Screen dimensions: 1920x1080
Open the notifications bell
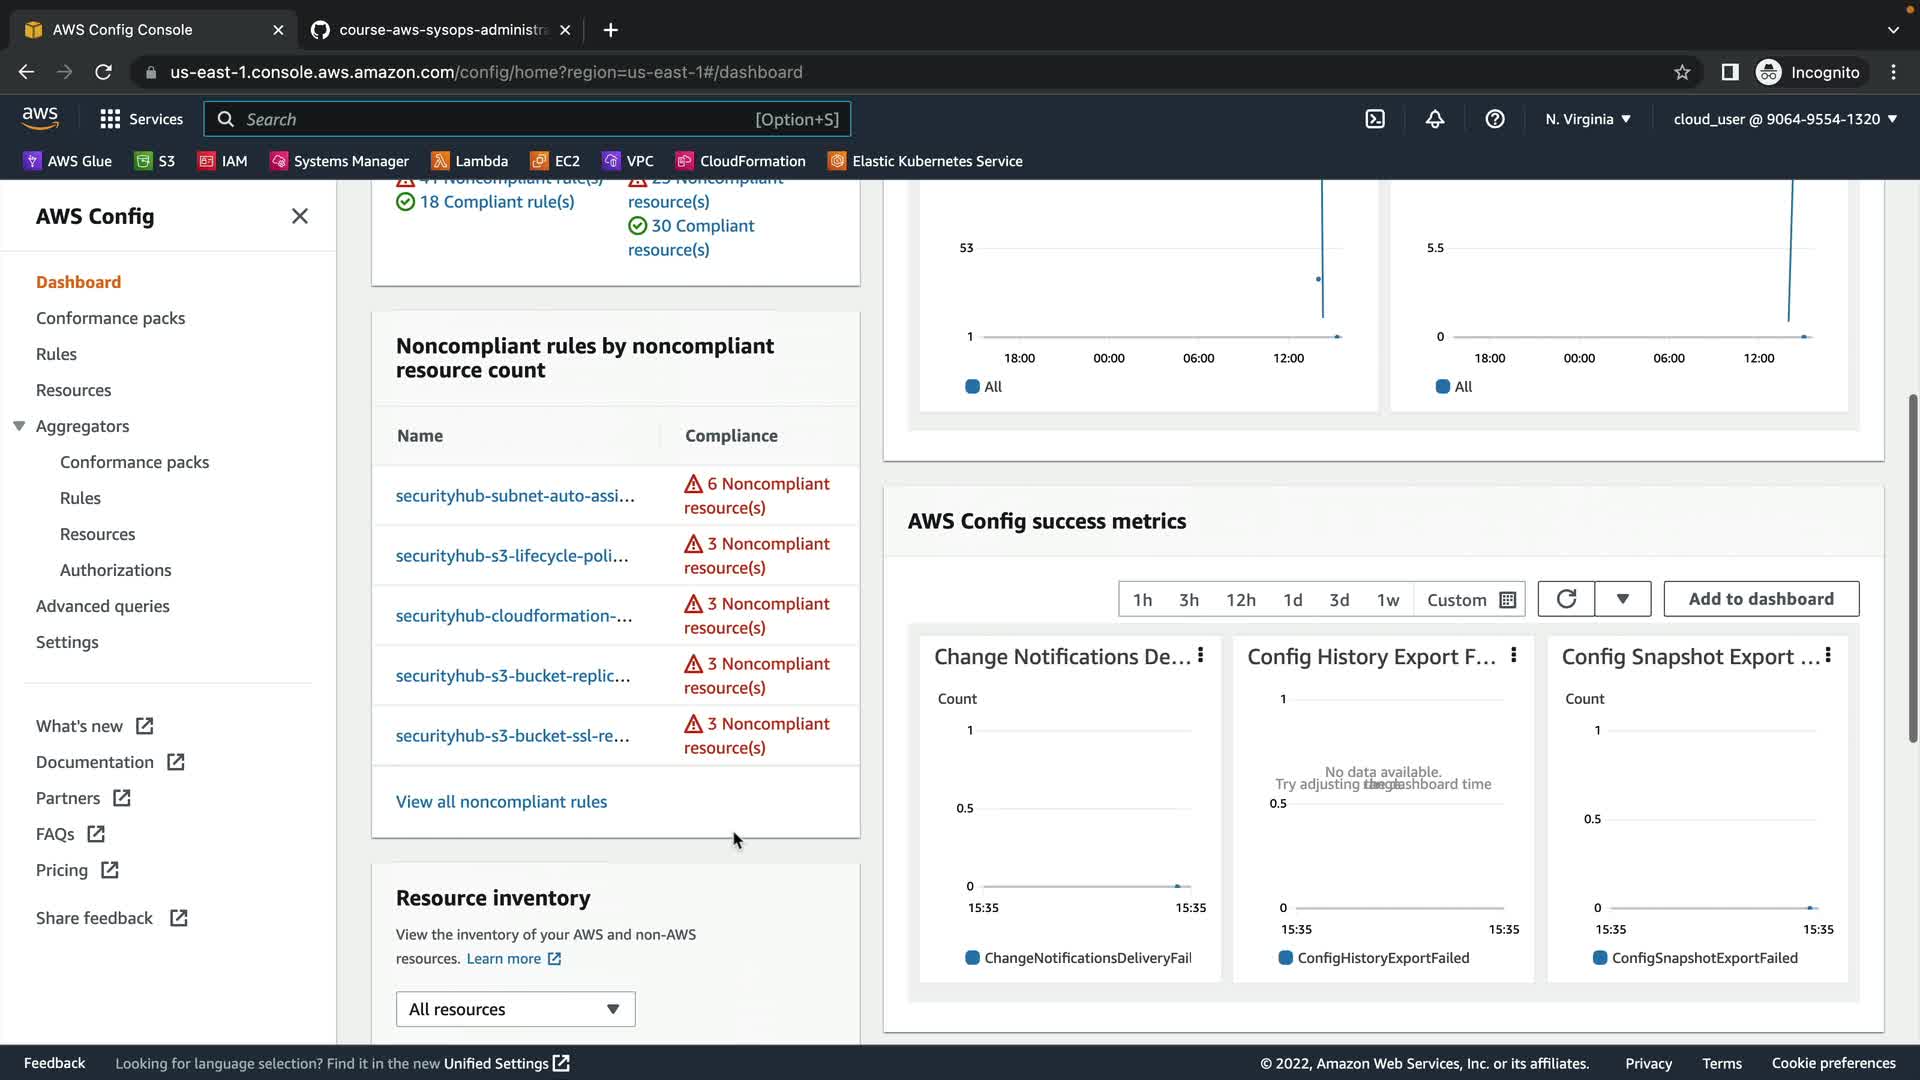point(1435,119)
